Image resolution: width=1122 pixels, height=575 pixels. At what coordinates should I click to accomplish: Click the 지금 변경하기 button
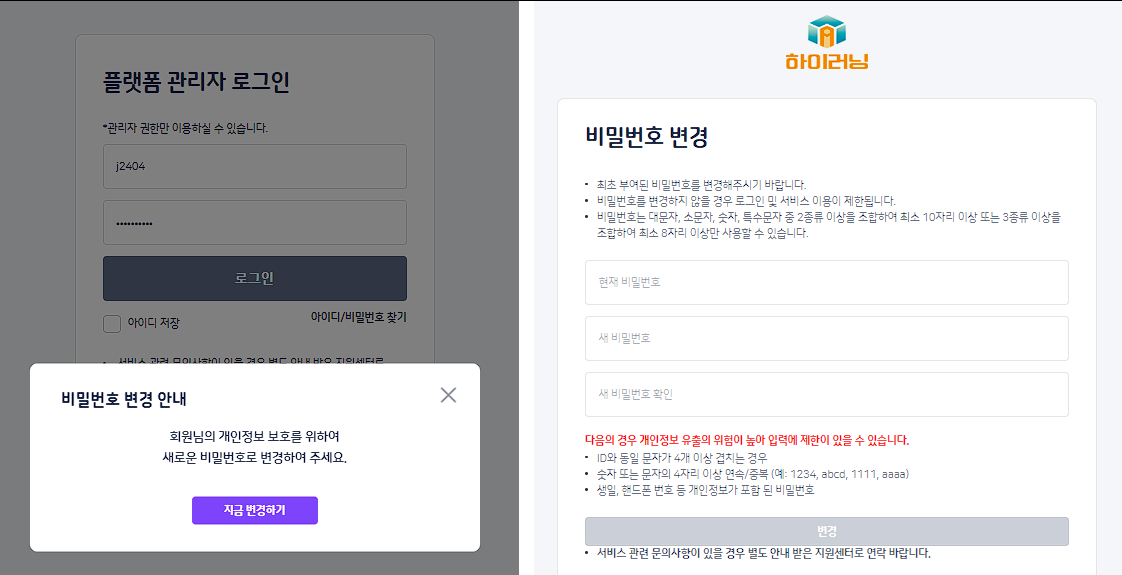tap(255, 511)
